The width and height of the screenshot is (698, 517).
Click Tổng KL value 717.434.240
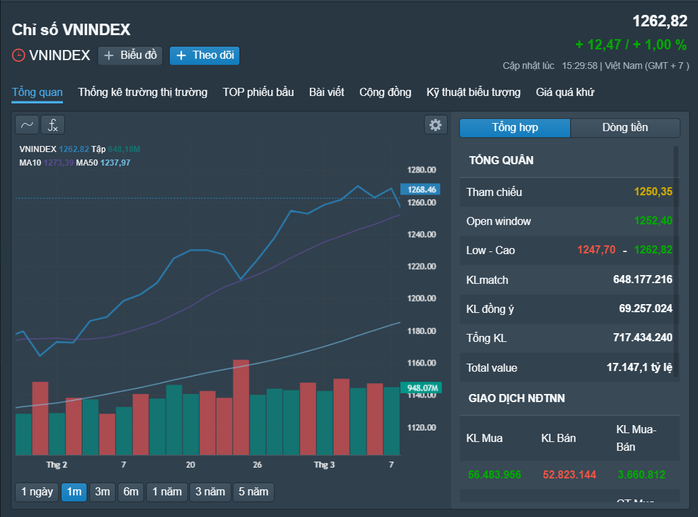(642, 338)
